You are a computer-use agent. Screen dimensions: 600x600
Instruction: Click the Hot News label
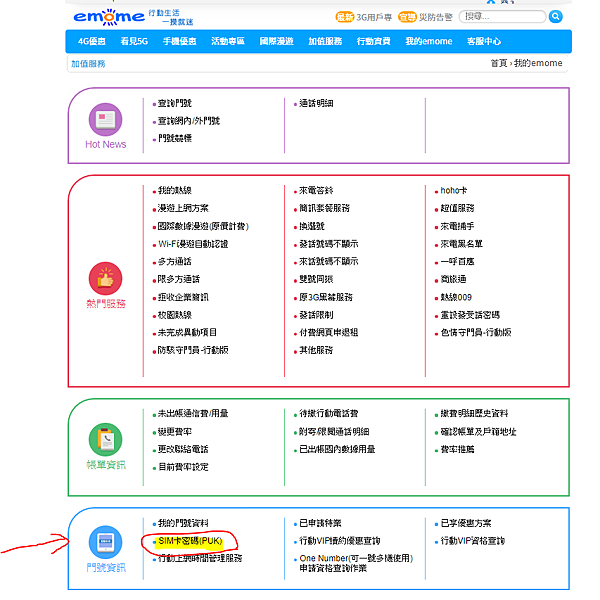(106, 144)
